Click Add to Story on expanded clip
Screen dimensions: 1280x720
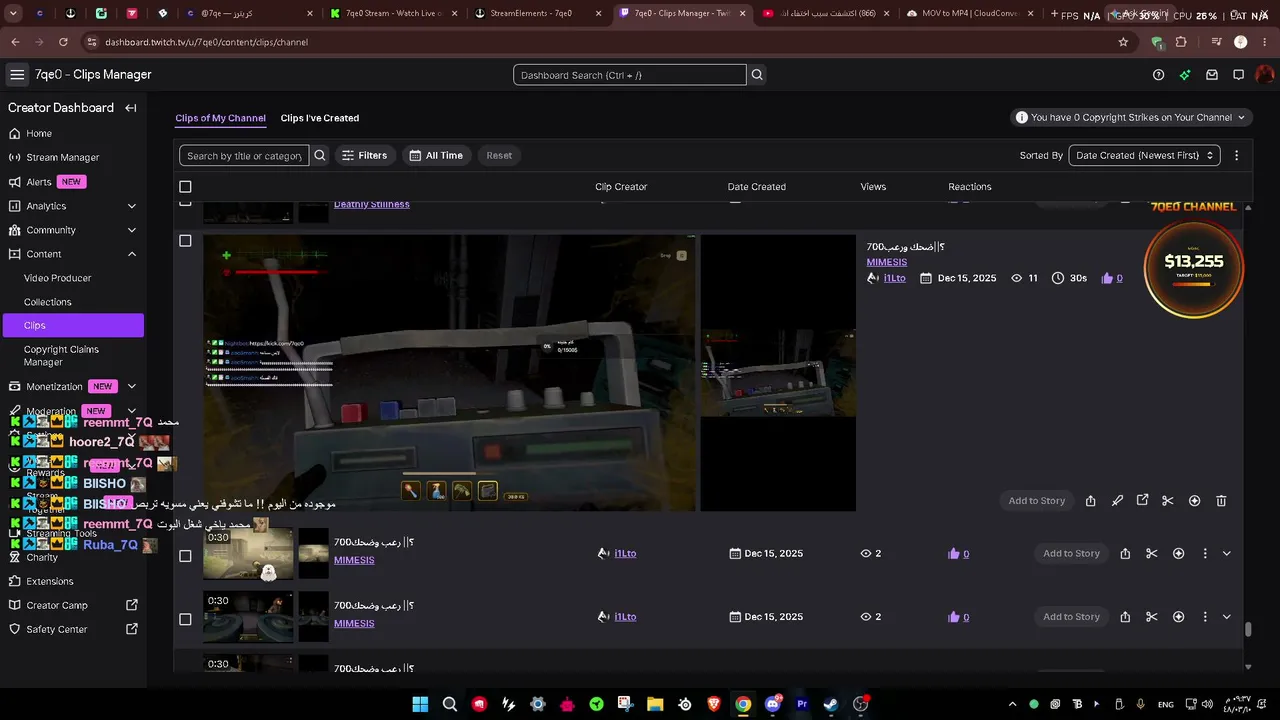coord(1037,501)
